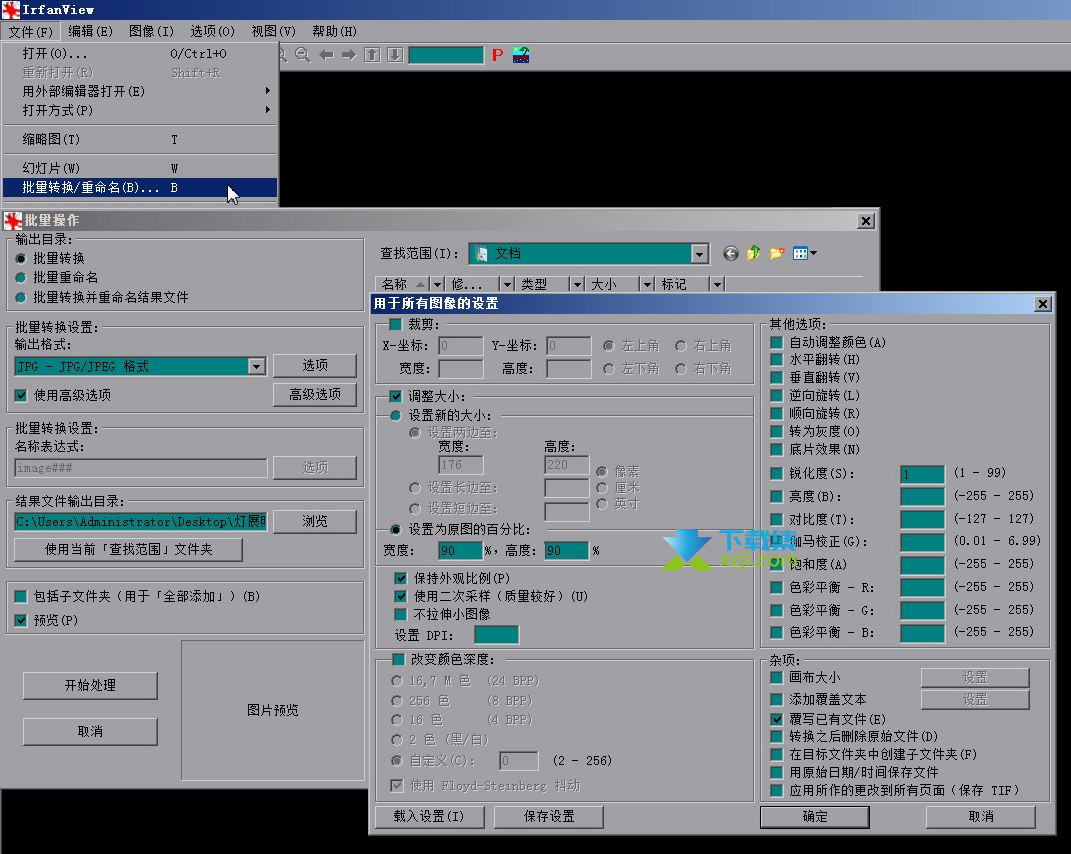Expand 用外部编辑器打开 submenu
Image resolution: width=1071 pixels, height=854 pixels.
(140, 92)
